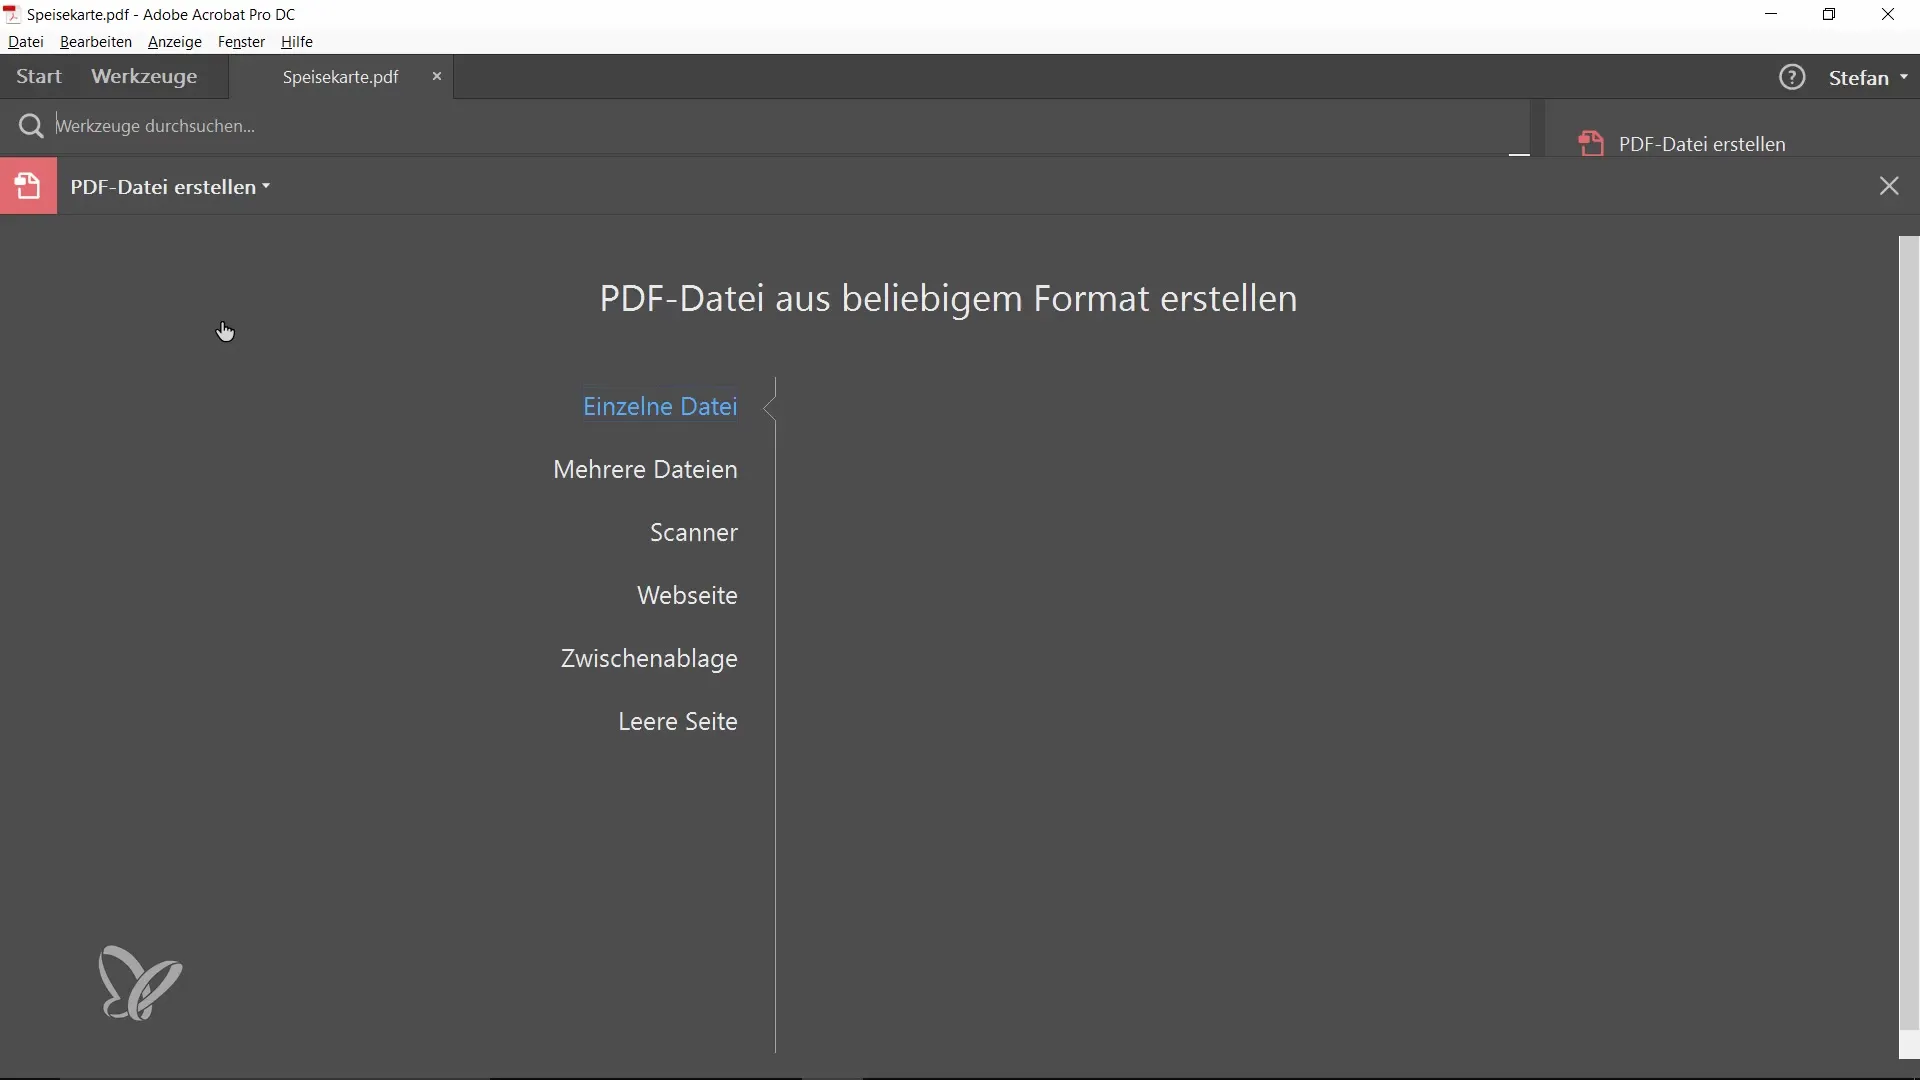This screenshot has height=1080, width=1920.
Task: Switch to the Start tab
Action: [x=39, y=77]
